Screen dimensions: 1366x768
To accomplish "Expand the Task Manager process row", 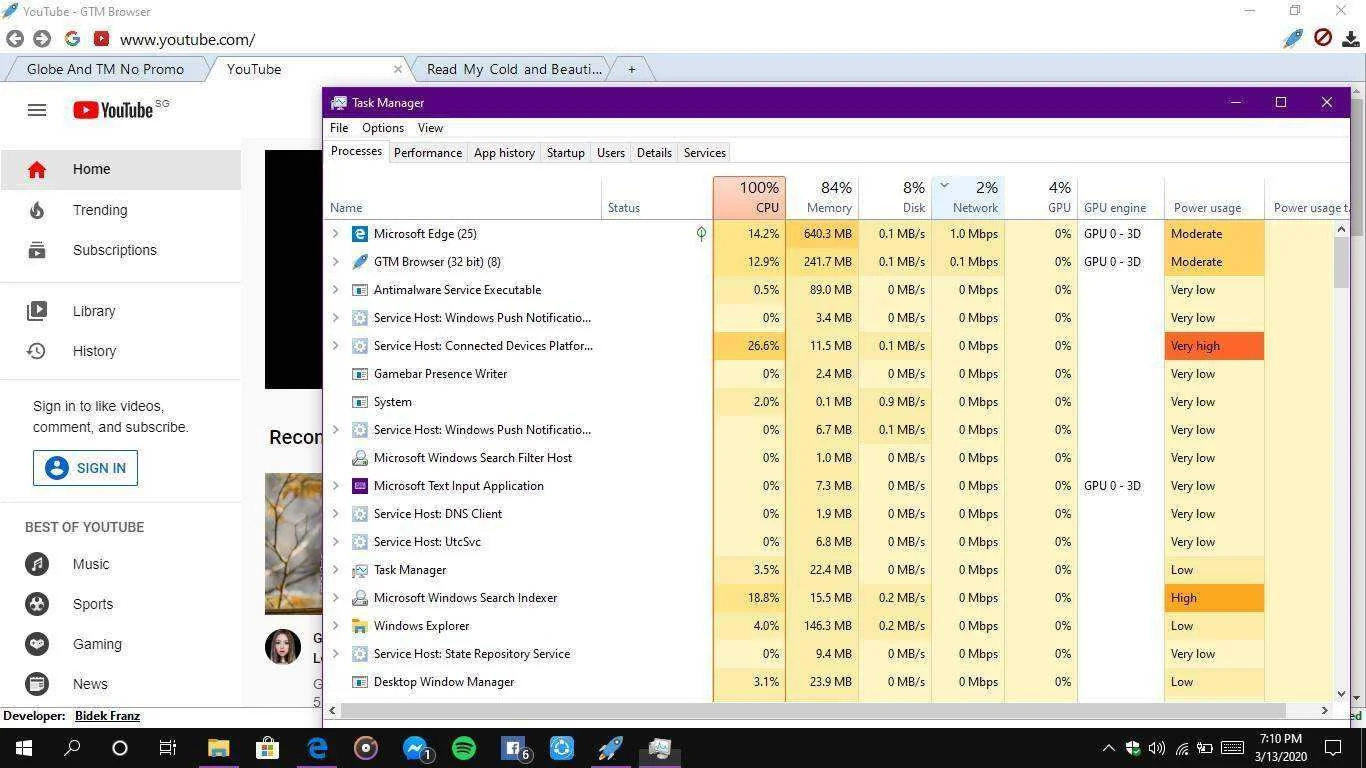I will pos(336,570).
